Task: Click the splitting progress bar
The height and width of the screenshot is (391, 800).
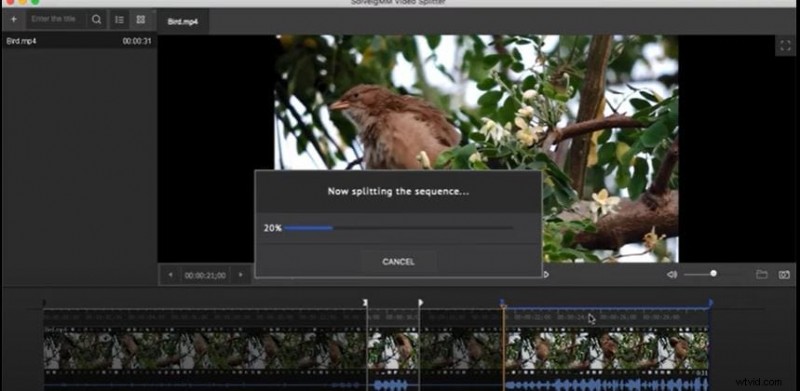Action: 398,228
